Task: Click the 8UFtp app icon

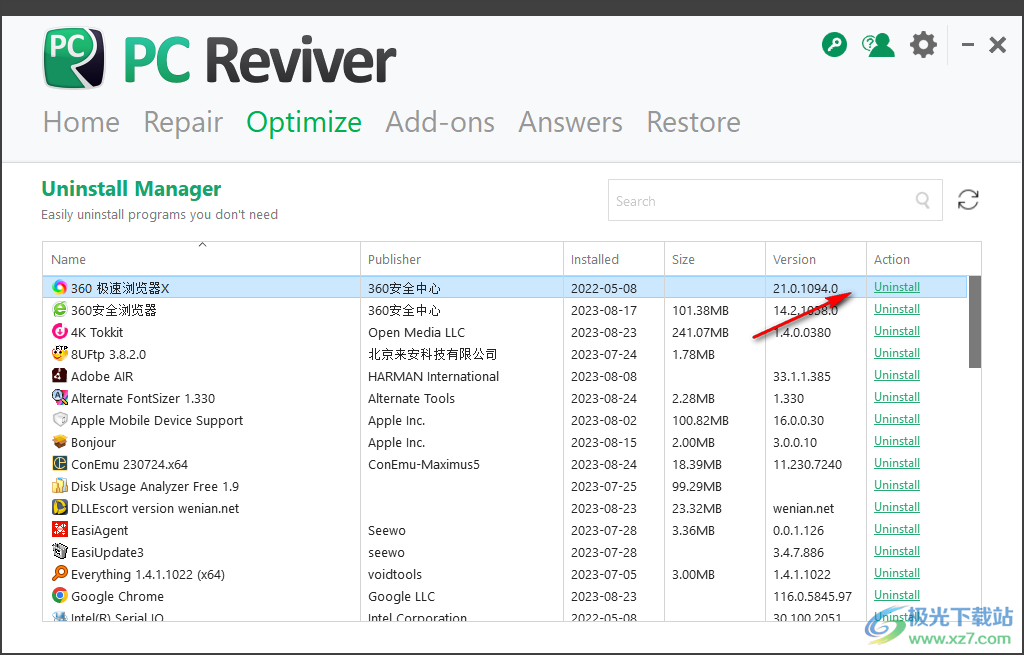Action: pyautogui.click(x=59, y=353)
